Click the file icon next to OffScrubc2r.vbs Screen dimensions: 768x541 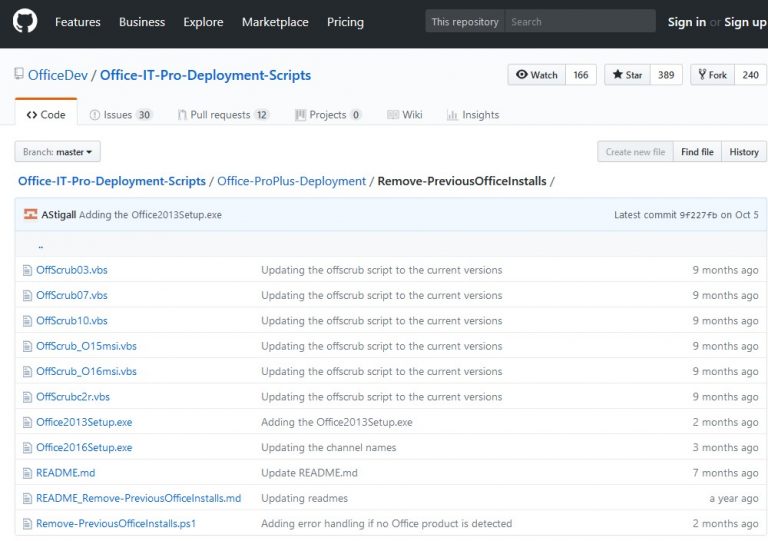point(27,397)
